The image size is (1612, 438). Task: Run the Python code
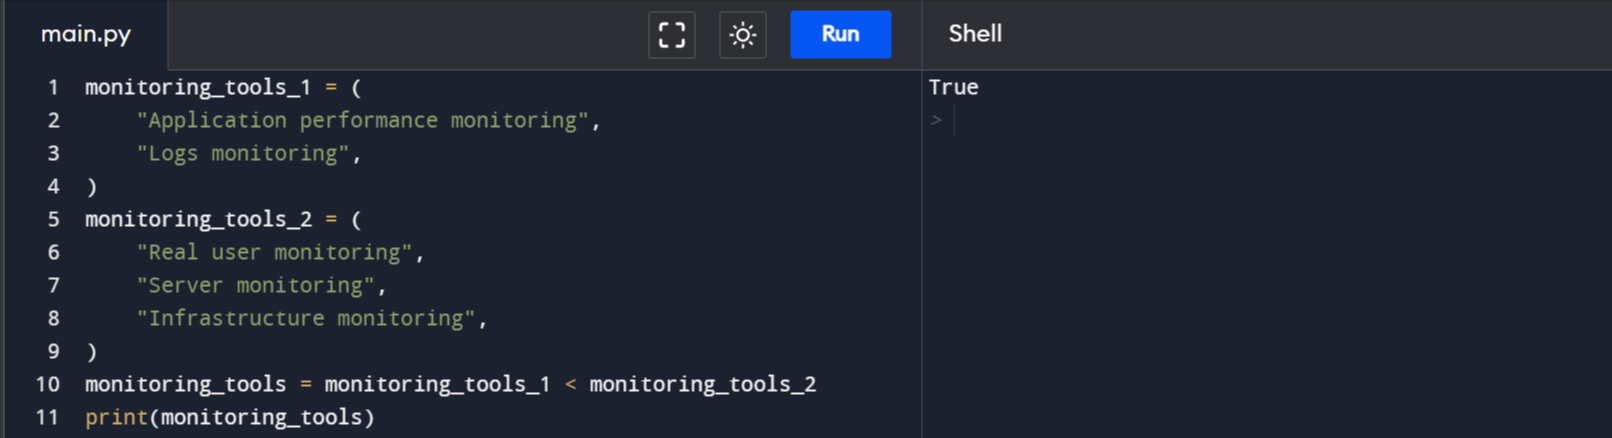point(840,34)
